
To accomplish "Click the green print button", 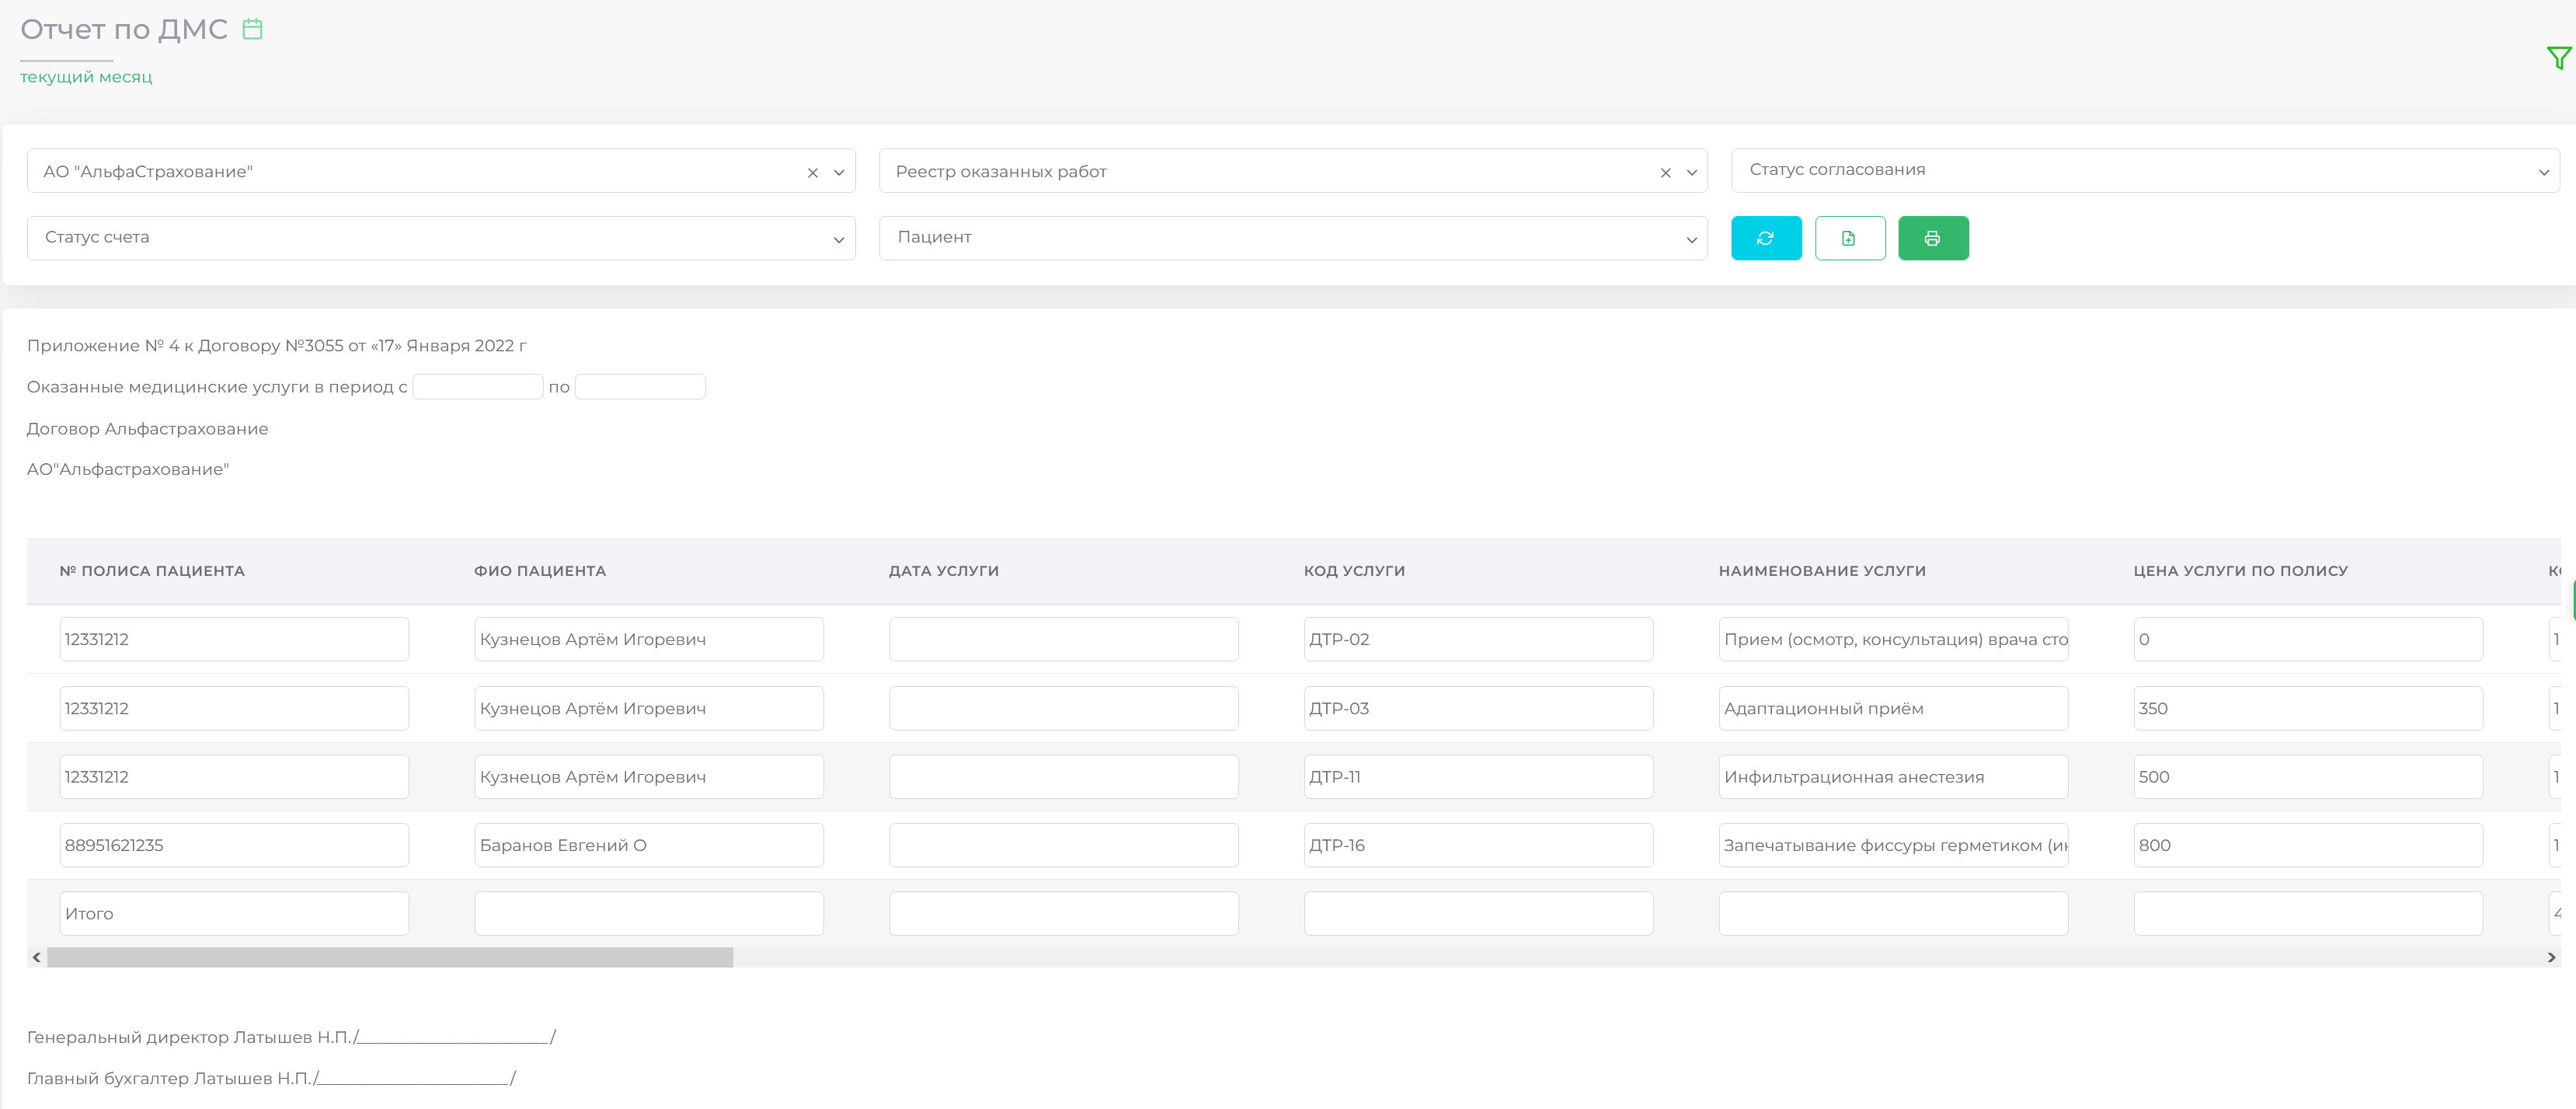I will coord(1933,238).
